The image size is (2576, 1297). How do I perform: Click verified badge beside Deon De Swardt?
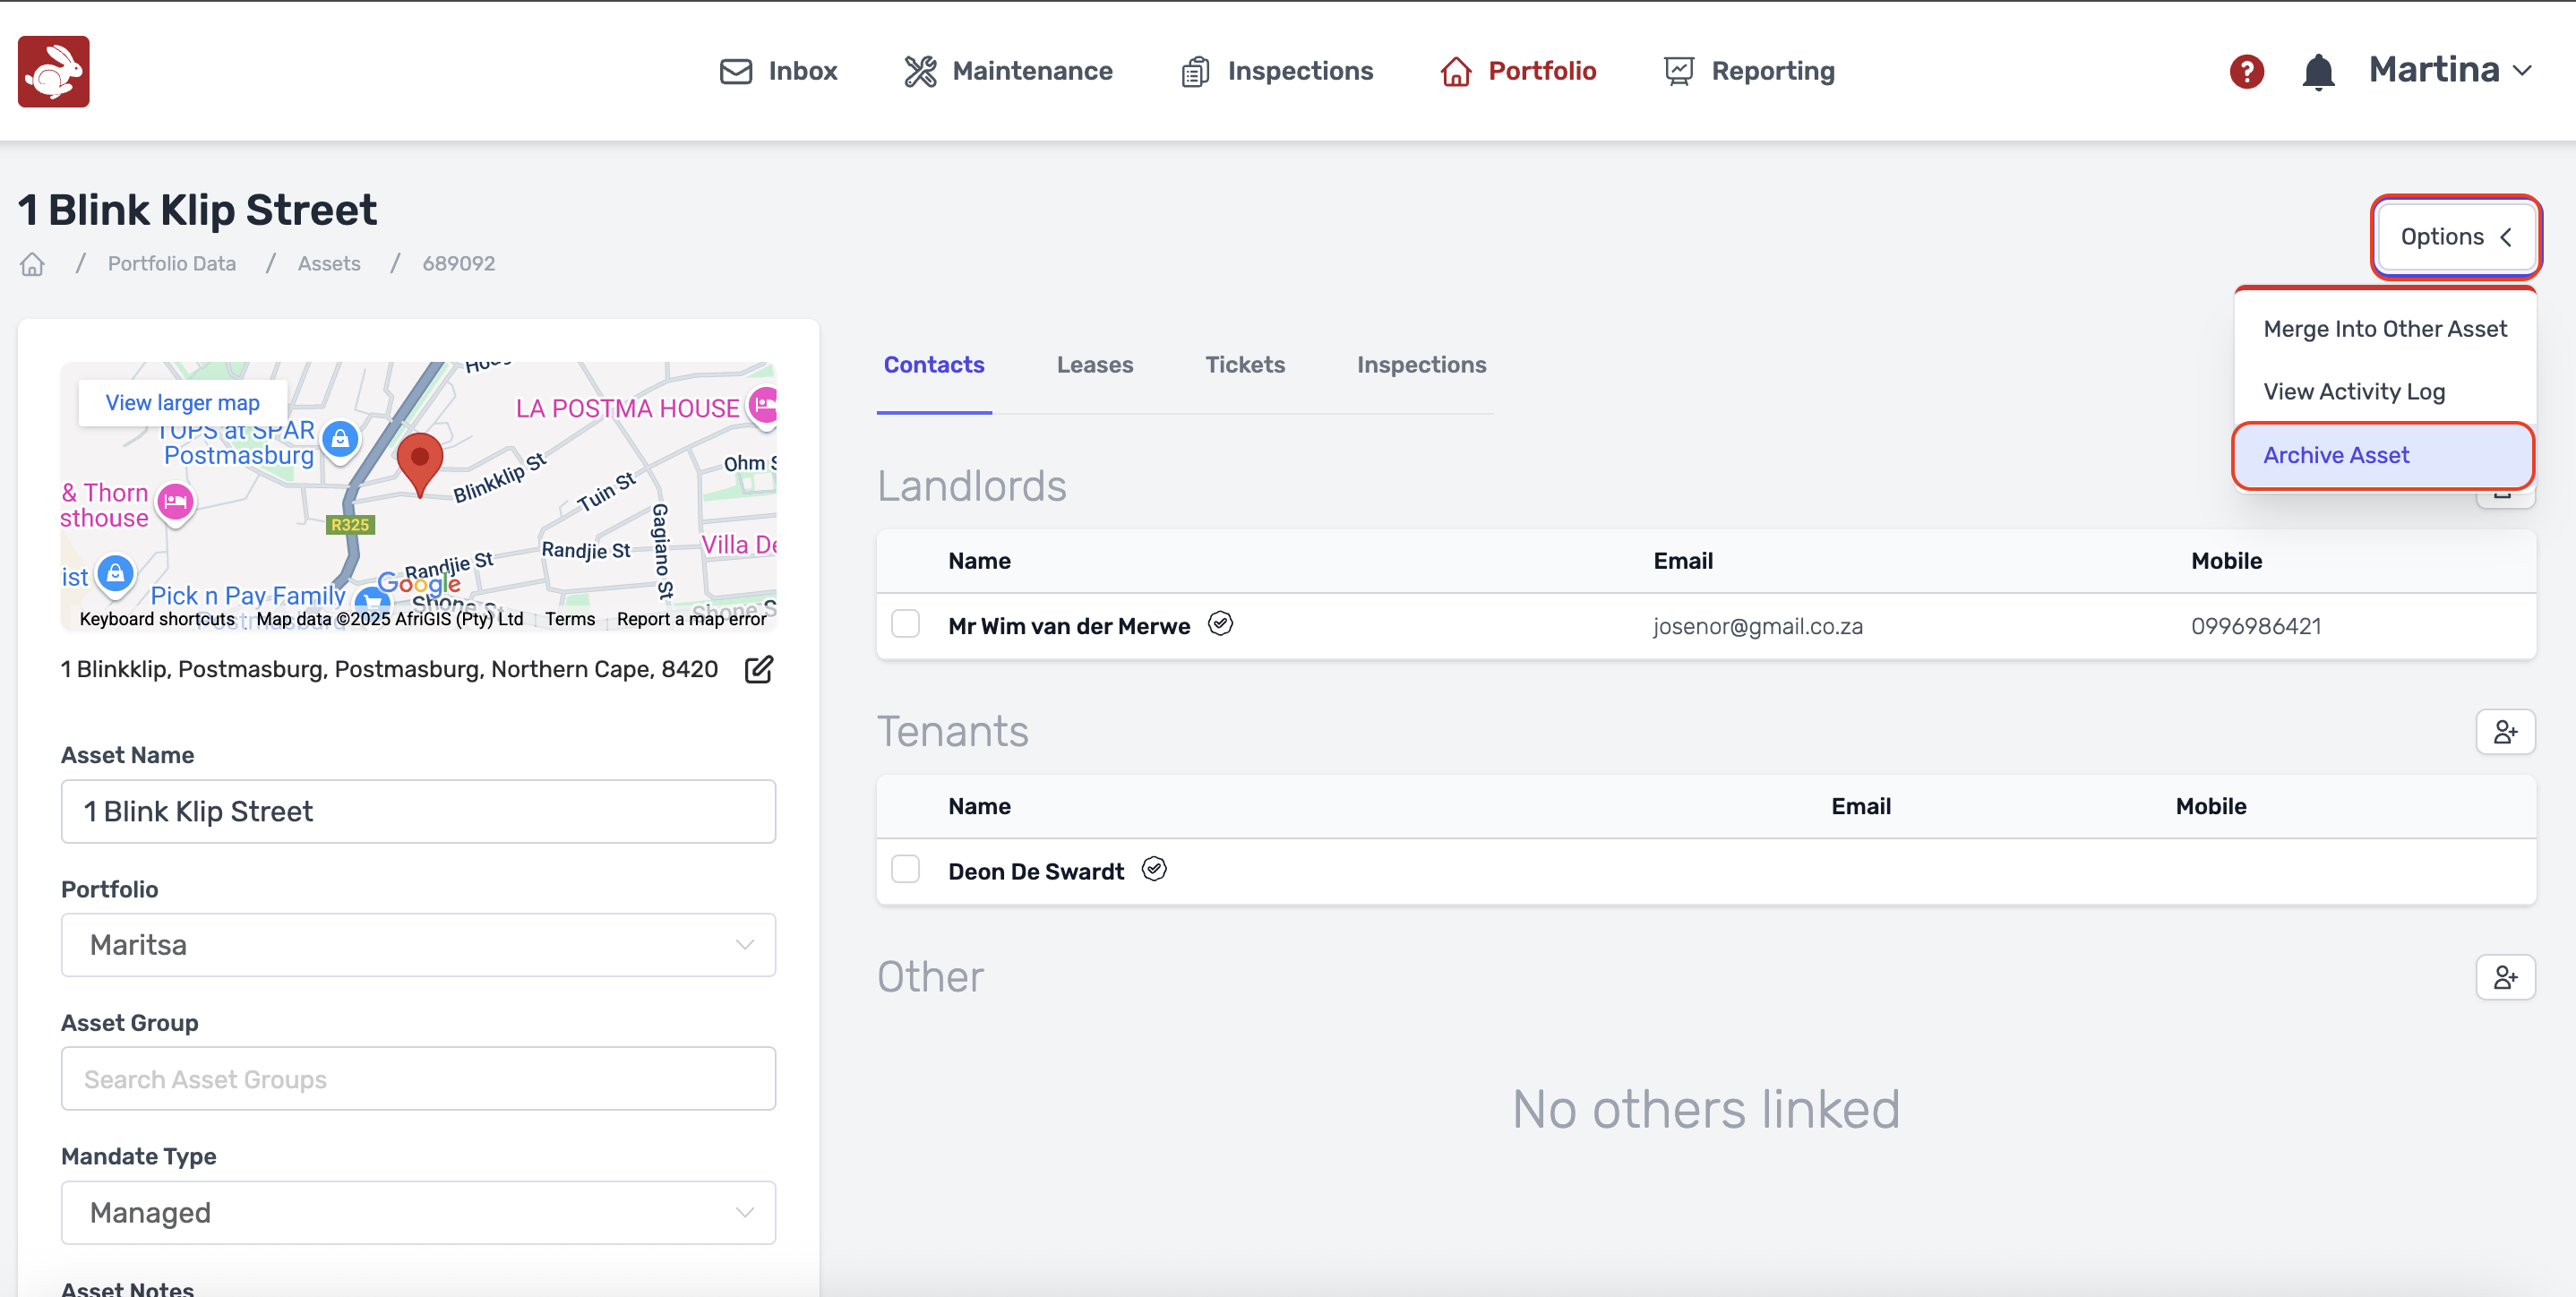pyautogui.click(x=1154, y=869)
